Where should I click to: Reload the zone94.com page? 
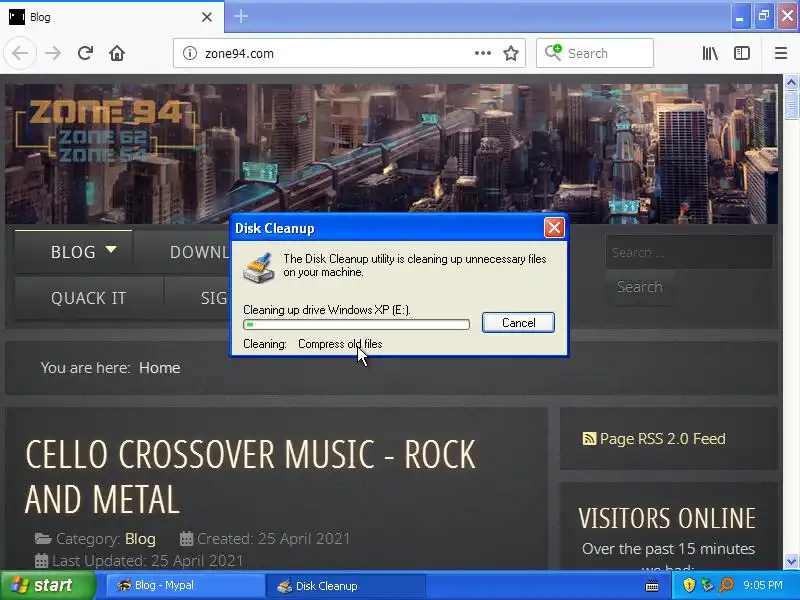[85, 53]
